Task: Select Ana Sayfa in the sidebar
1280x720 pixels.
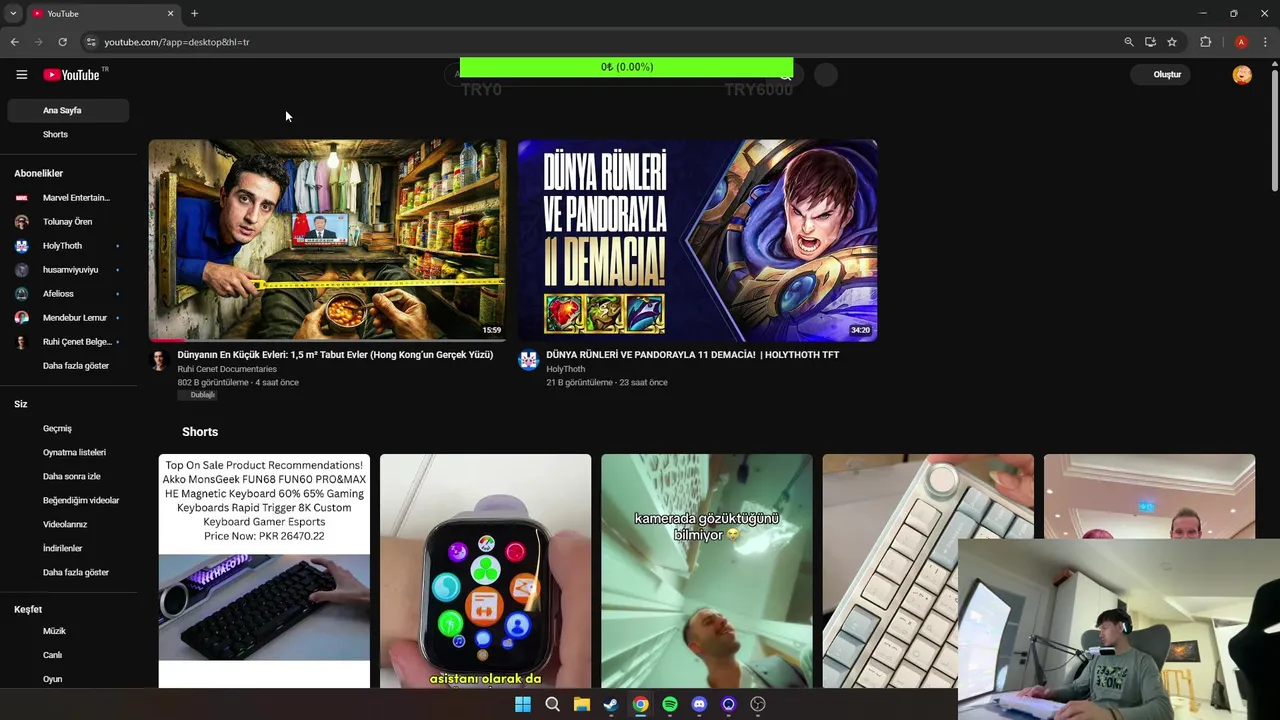Action: (69, 110)
